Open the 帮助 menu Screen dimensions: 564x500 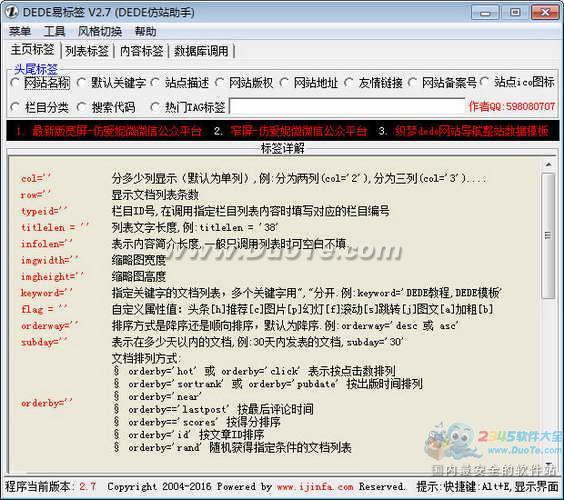click(x=146, y=32)
